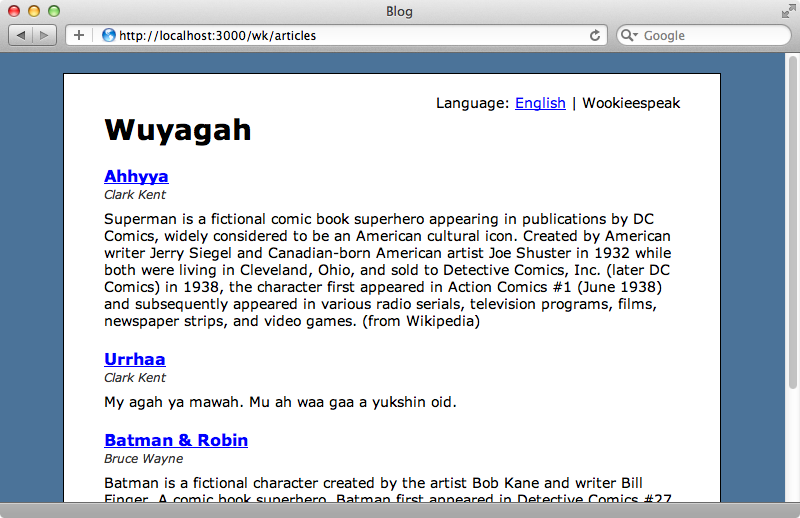Viewport: 800px width, 518px height.
Task: Click the globe site icon in address bar
Action: pos(109,35)
